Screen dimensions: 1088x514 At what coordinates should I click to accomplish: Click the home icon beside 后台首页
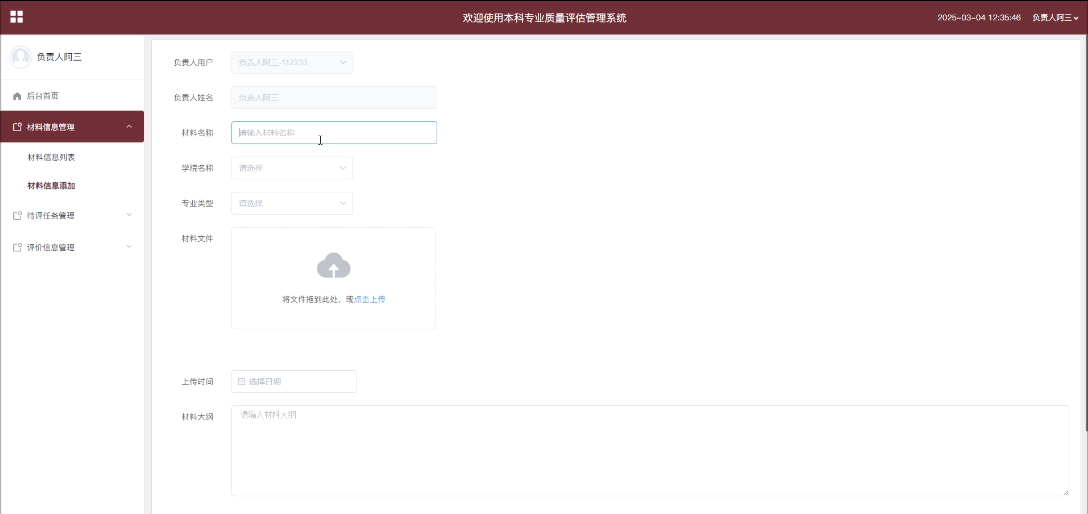coord(17,96)
